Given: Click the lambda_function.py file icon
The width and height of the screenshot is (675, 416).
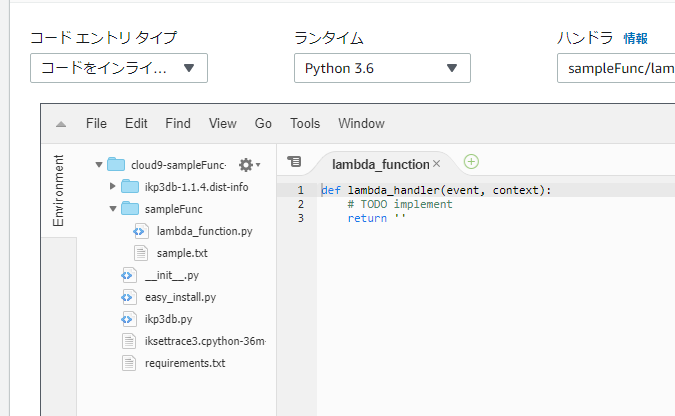Looking at the screenshot, I should pyautogui.click(x=141, y=231).
